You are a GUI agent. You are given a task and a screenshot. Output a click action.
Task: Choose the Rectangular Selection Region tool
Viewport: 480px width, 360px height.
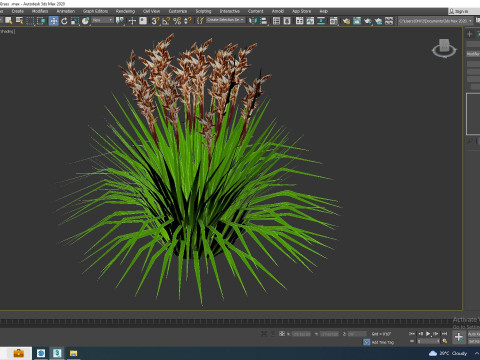(x=30, y=21)
